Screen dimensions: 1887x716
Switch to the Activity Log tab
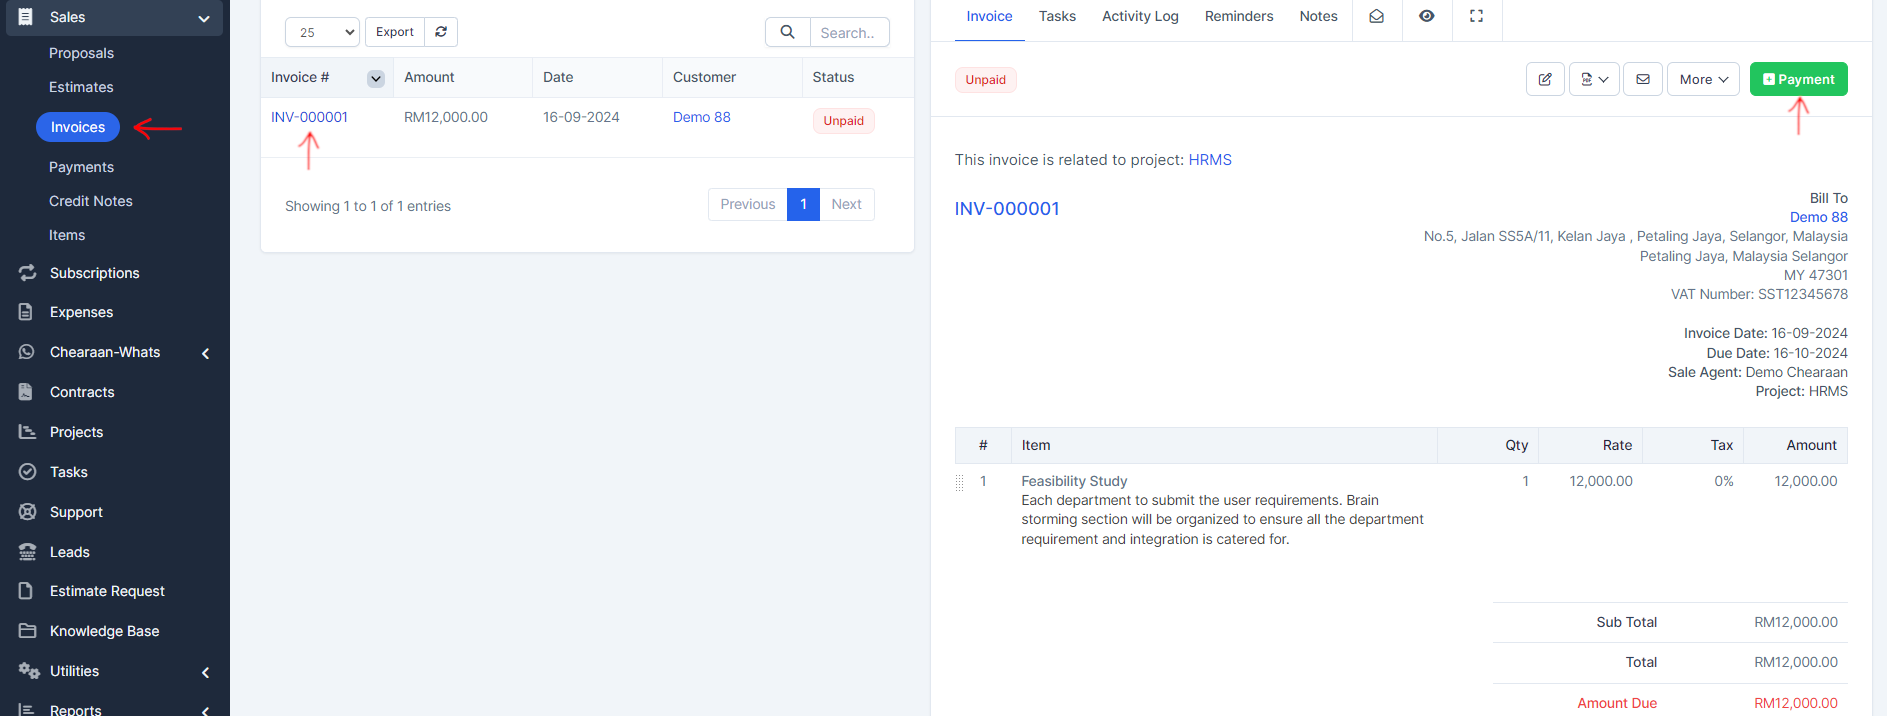point(1140,16)
